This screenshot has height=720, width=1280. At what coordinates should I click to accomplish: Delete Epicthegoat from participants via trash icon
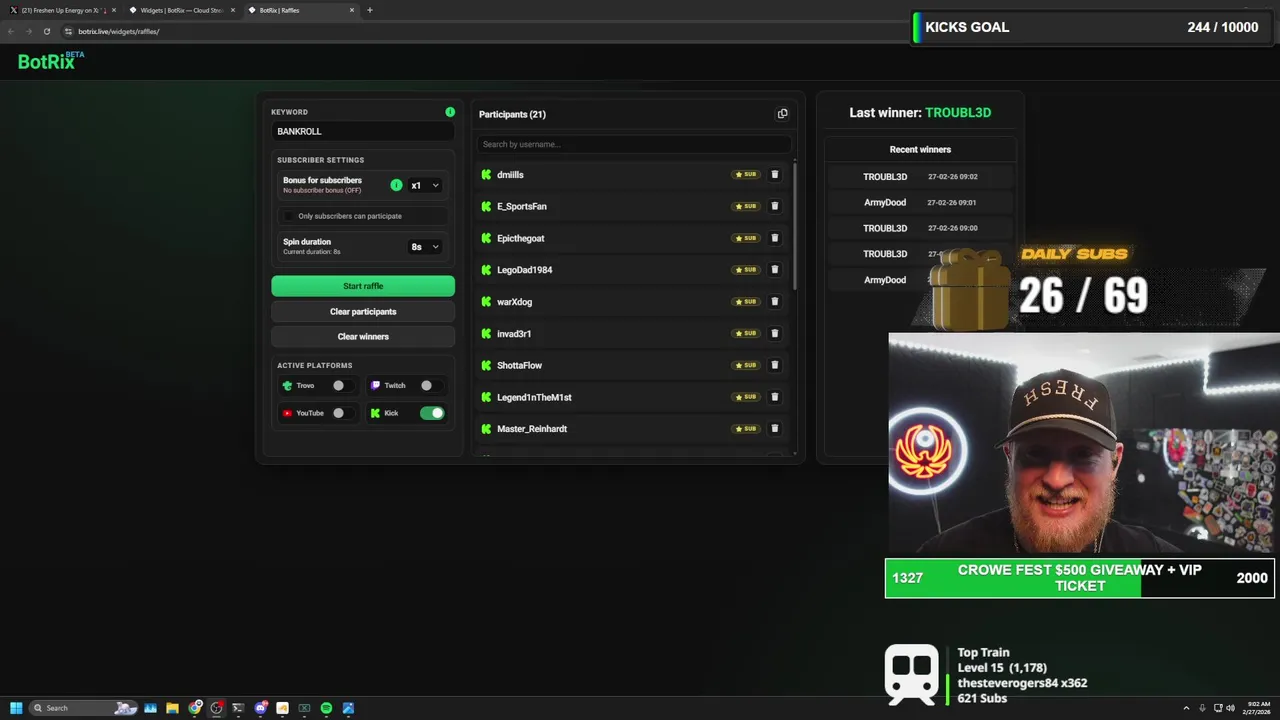click(774, 238)
